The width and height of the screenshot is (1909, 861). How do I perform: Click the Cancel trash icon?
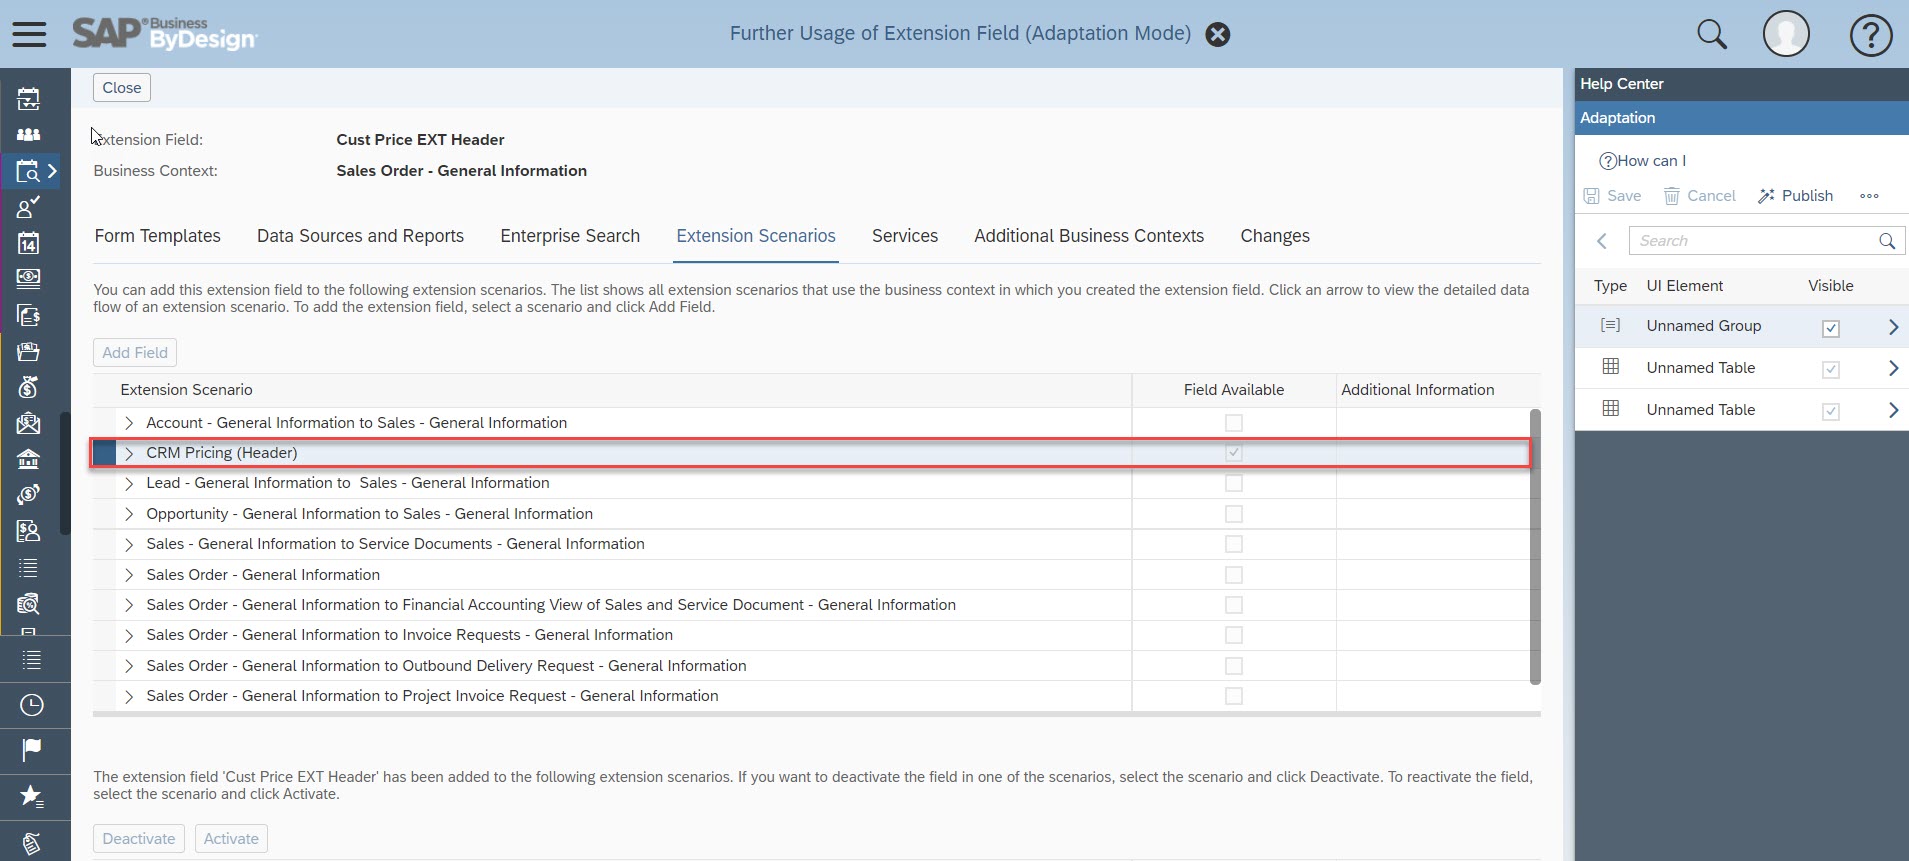tap(1672, 196)
